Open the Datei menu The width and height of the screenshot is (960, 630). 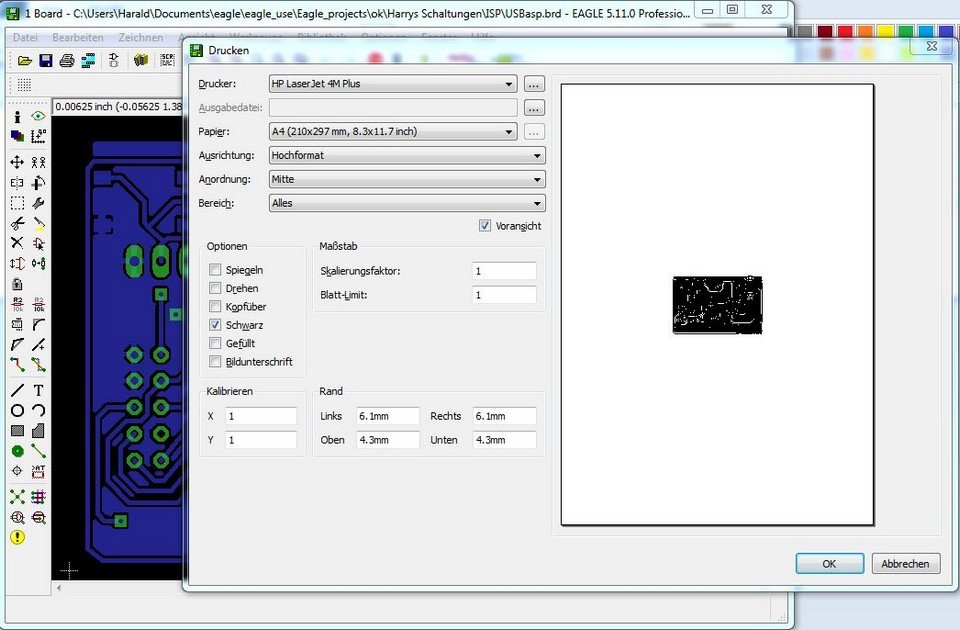click(25, 37)
